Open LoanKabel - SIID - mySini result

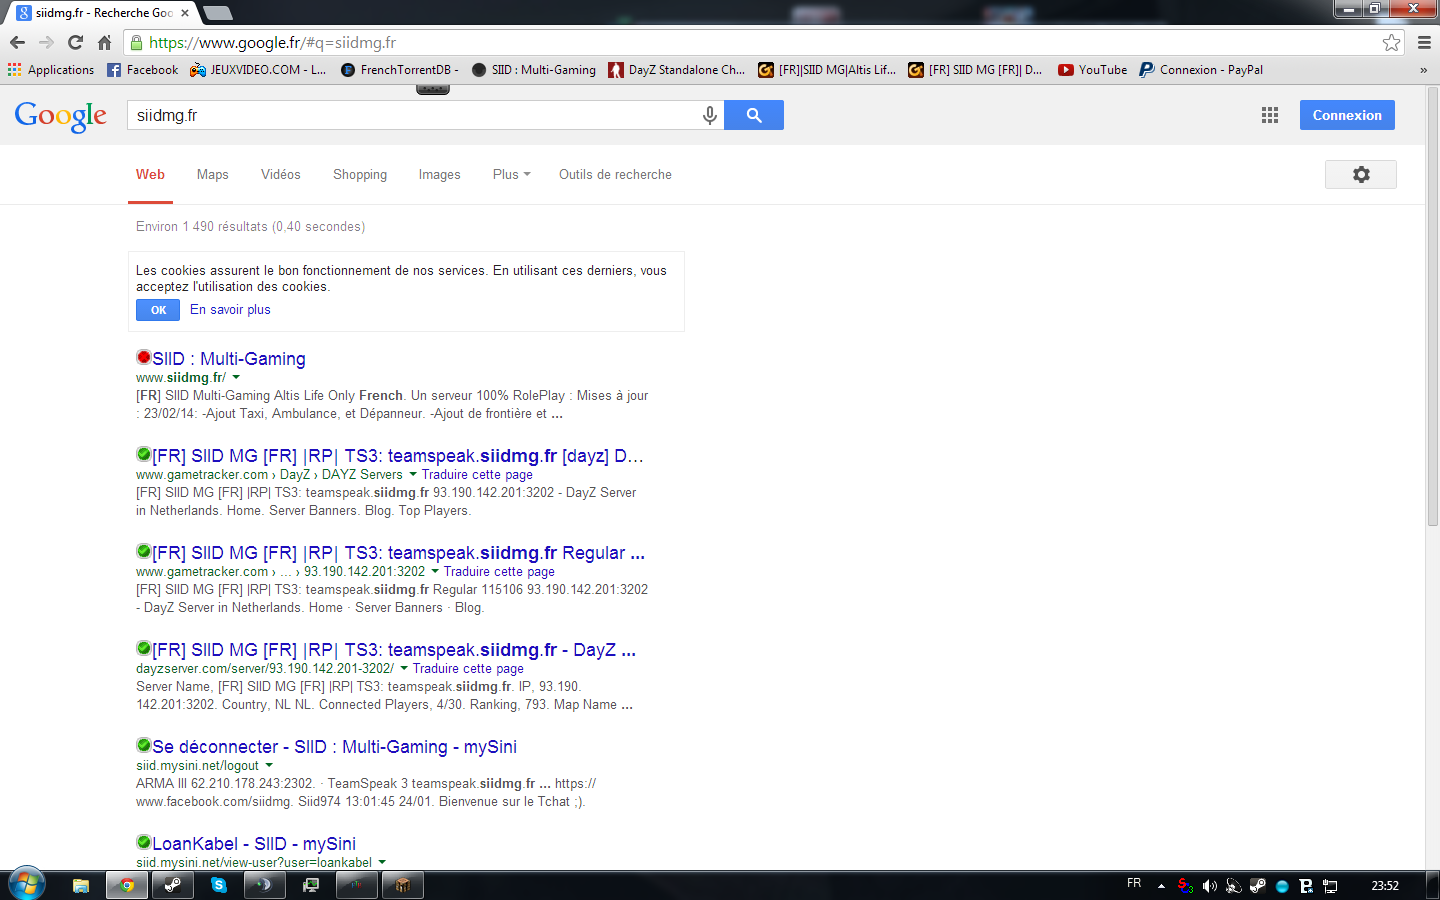254,844
